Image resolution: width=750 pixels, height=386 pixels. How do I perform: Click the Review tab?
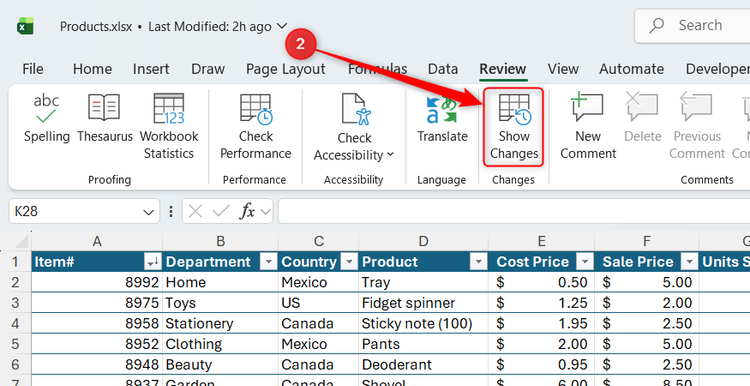pos(503,69)
